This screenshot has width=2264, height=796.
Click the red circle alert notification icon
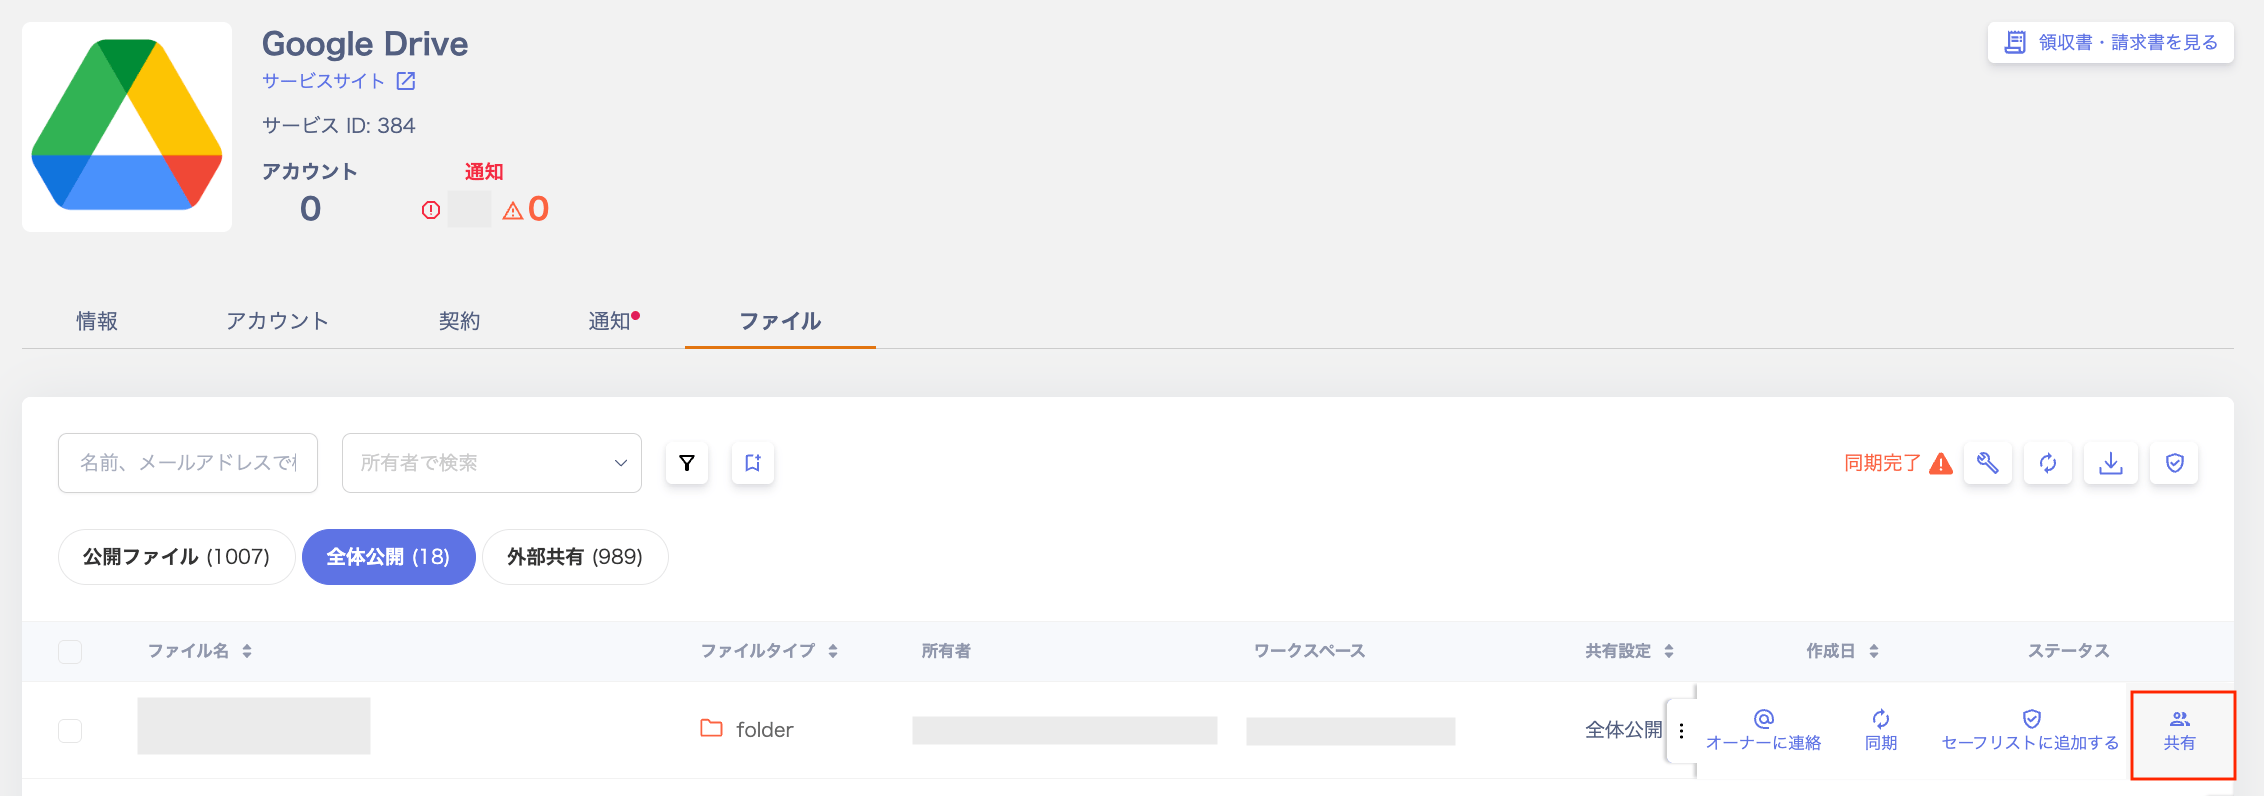click(x=431, y=210)
